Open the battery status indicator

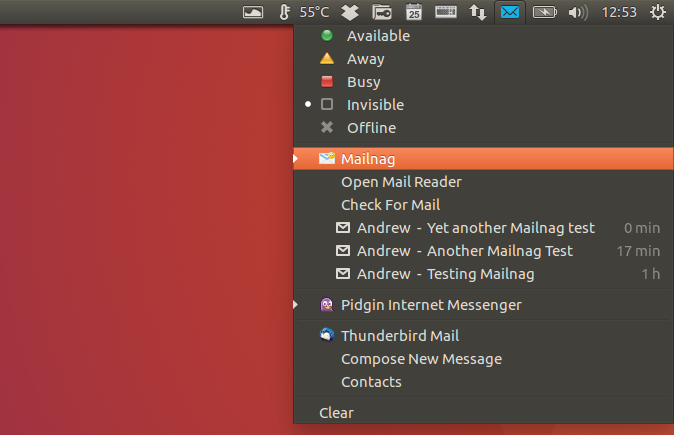(544, 12)
